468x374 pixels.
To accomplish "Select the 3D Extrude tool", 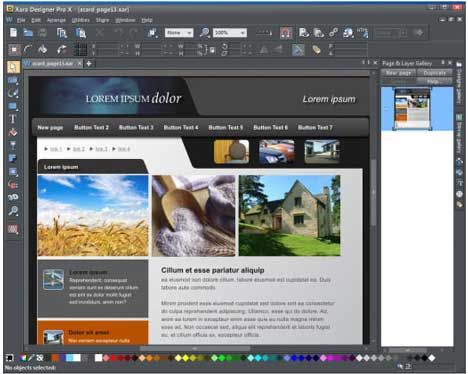I will 13,197.
